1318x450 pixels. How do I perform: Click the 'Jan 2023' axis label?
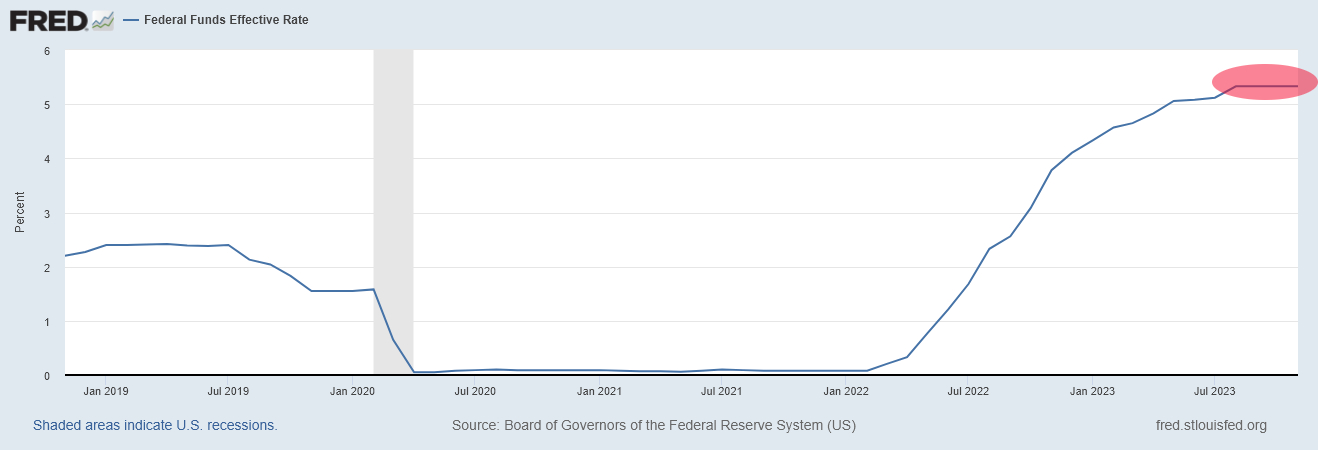tap(1092, 391)
